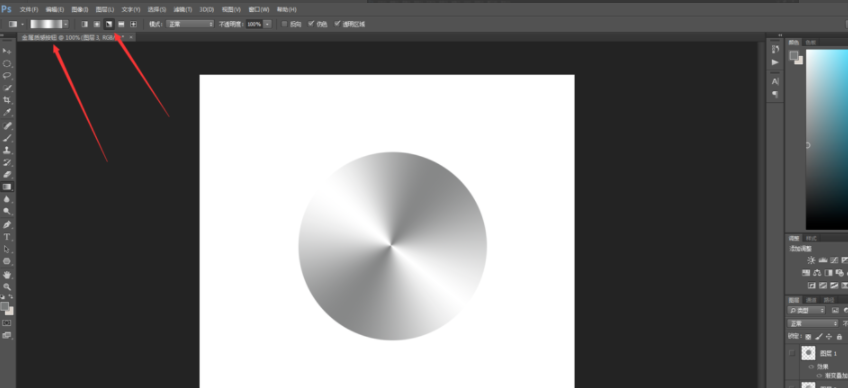Select the Eyedropper tool
Image resolution: width=848 pixels, height=388 pixels.
point(7,113)
